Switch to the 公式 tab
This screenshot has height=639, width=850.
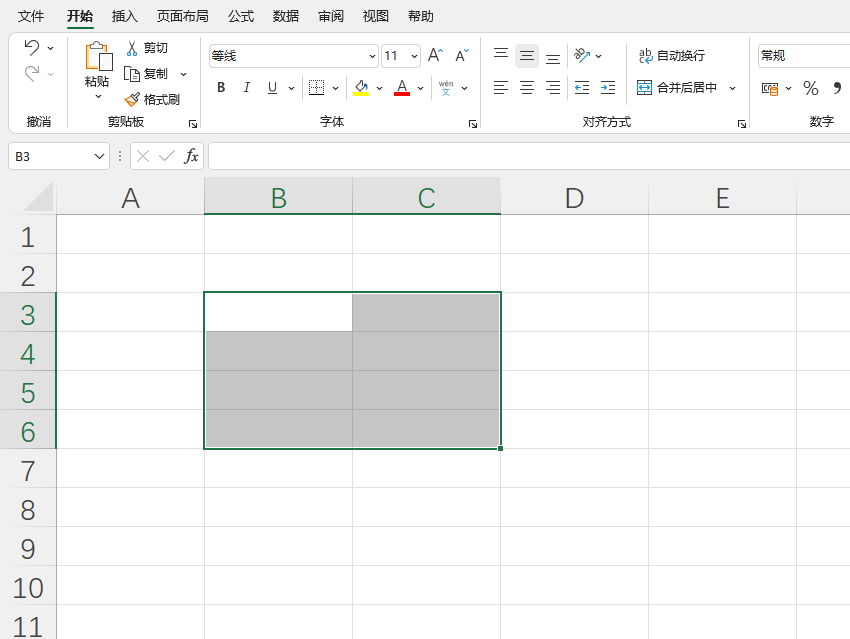(241, 16)
